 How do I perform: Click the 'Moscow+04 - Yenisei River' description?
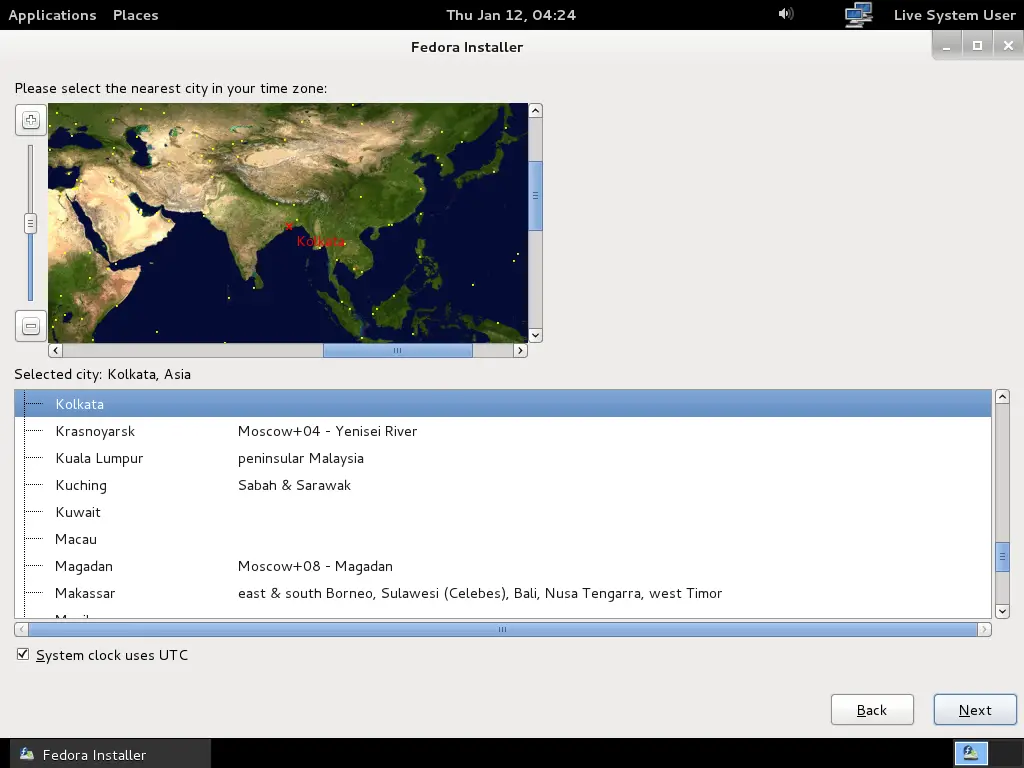point(327,431)
